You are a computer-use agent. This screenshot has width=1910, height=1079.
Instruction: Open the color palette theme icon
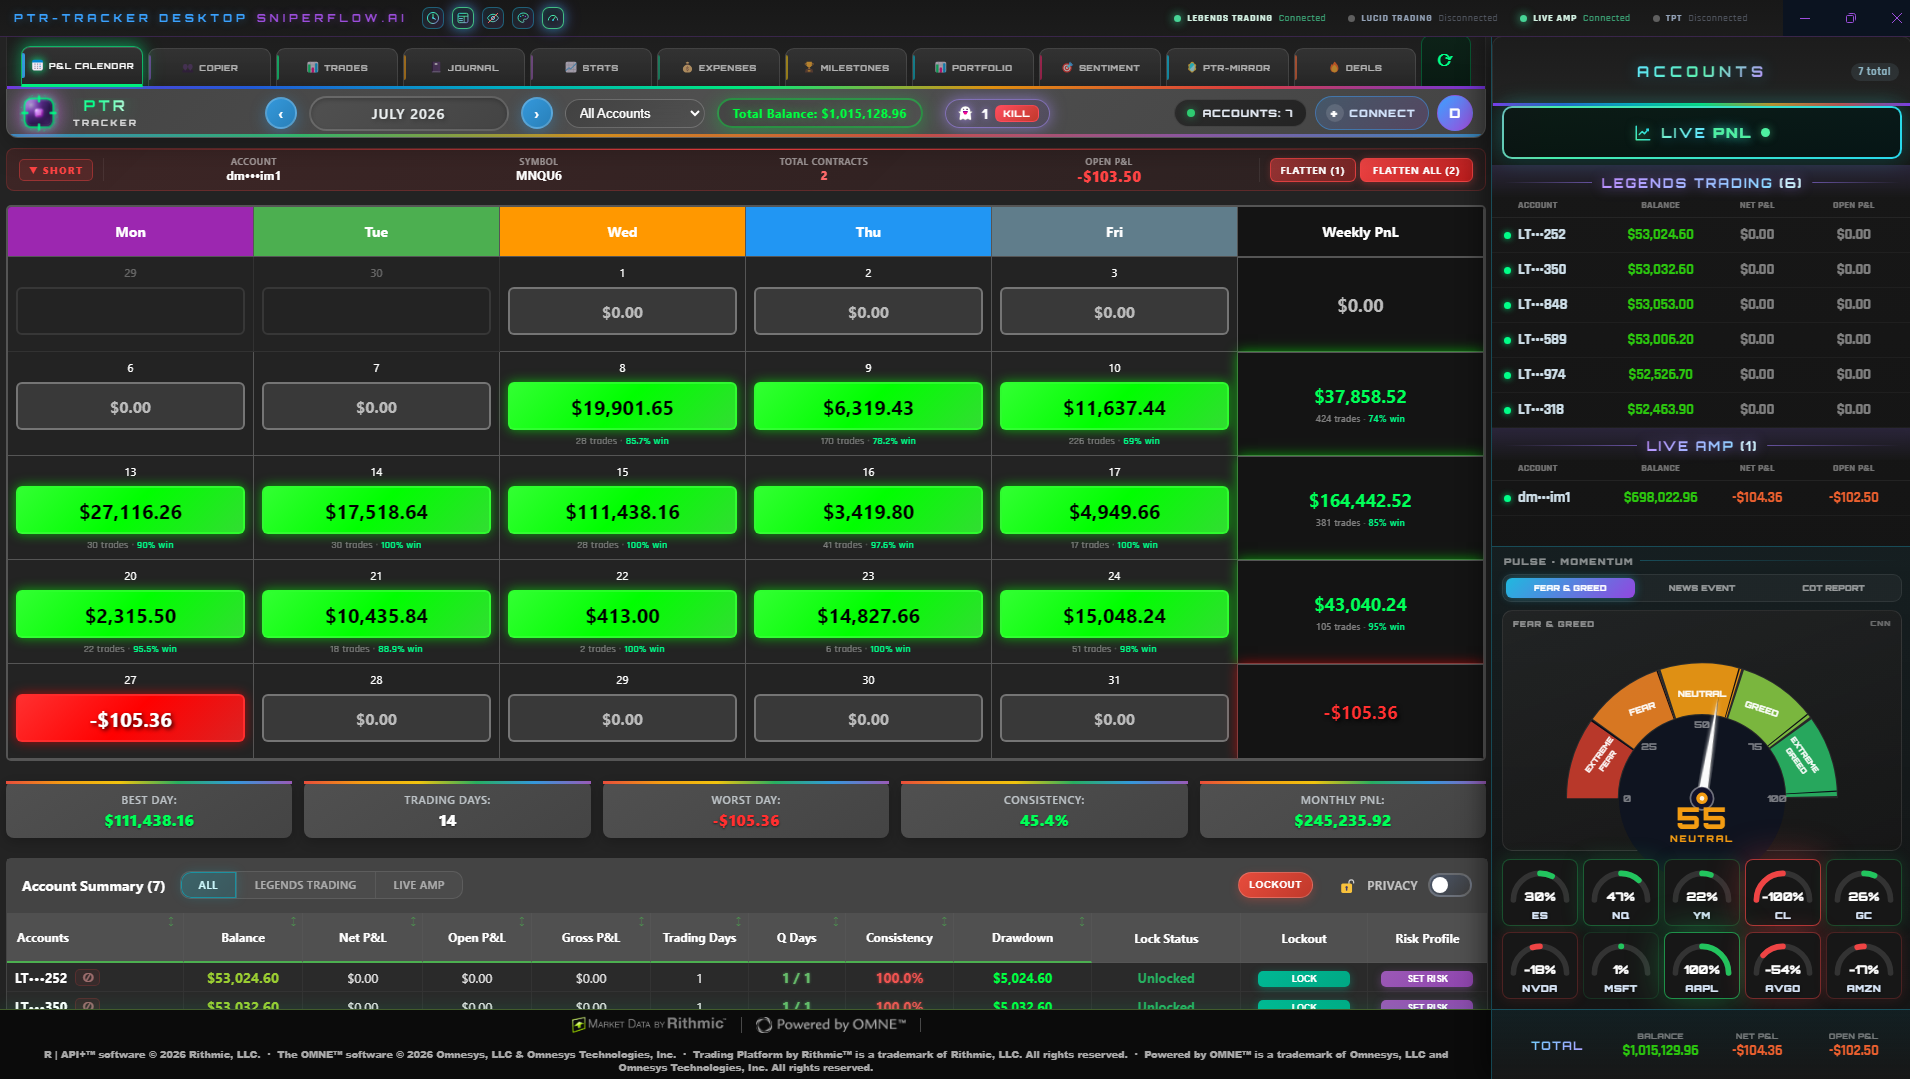click(x=523, y=18)
